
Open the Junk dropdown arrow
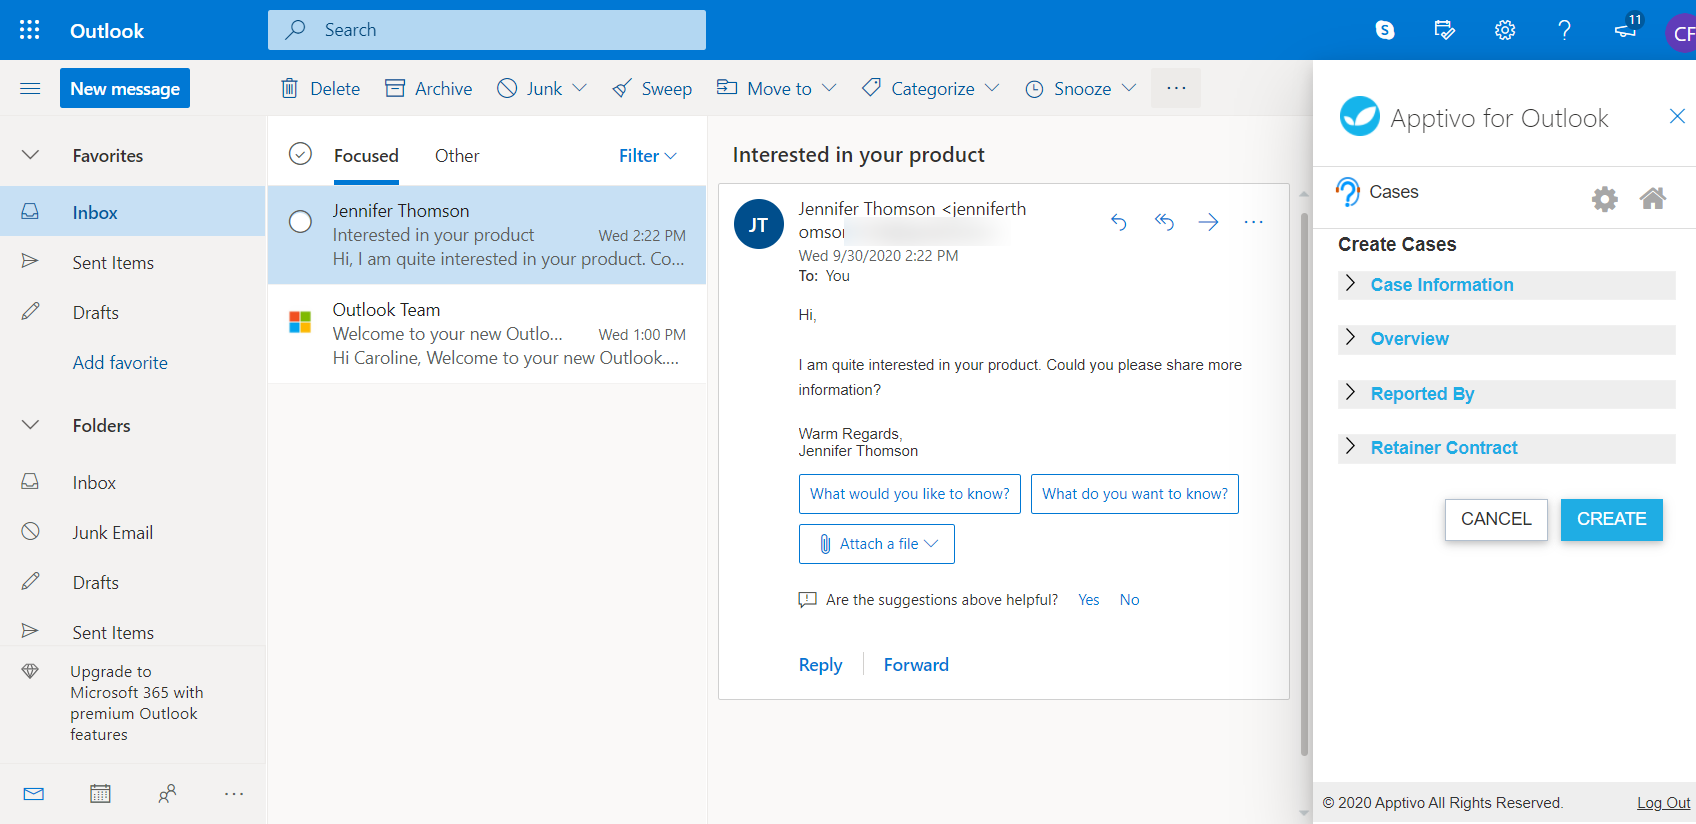[579, 88]
